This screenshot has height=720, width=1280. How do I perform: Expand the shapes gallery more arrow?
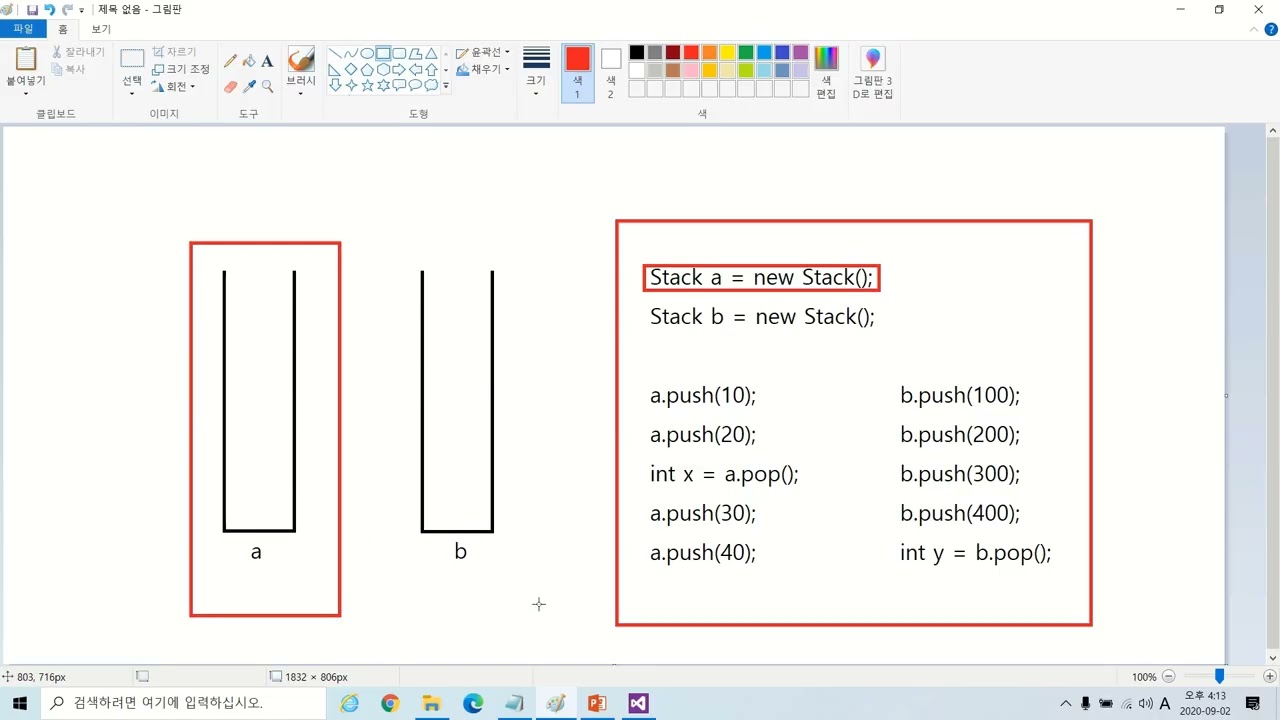tap(446, 86)
